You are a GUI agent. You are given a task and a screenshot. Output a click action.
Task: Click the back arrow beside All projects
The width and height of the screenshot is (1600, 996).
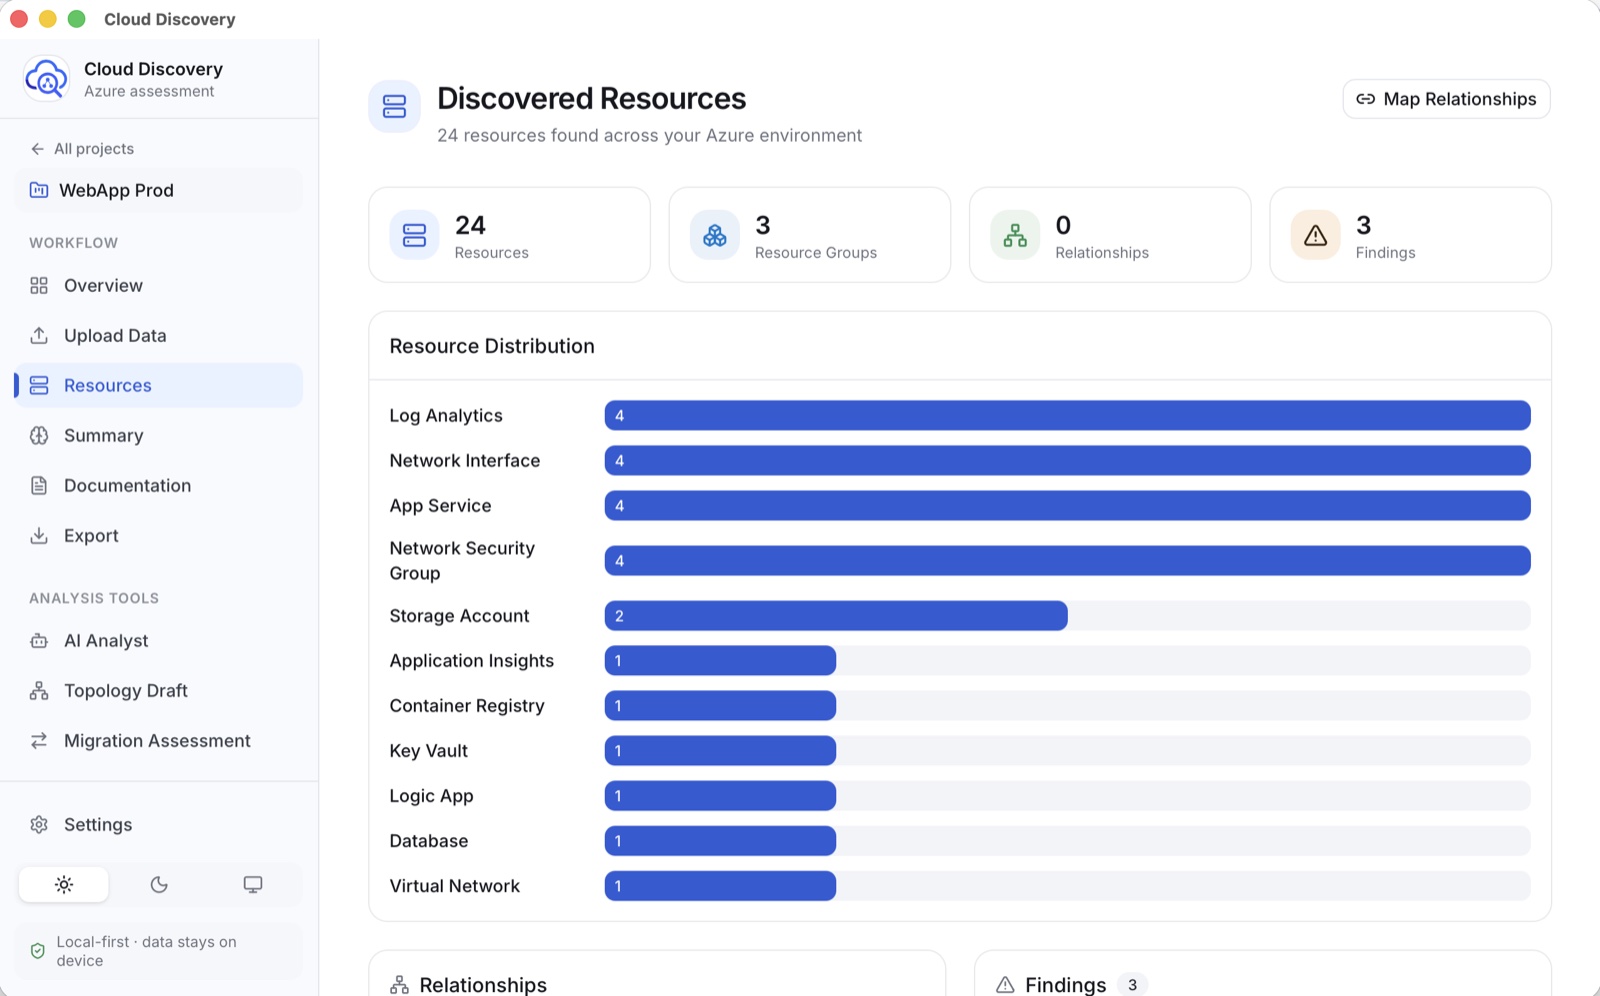pyautogui.click(x=37, y=149)
